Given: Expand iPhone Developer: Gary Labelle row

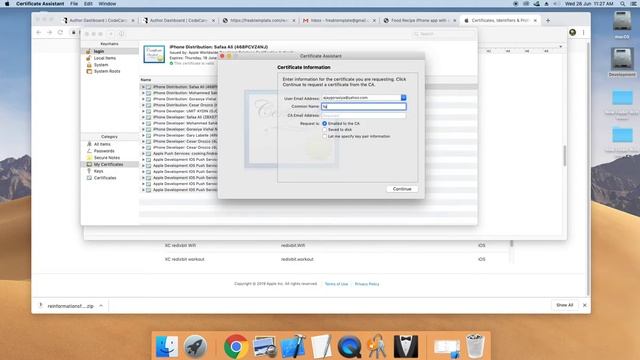Looking at the screenshot, I should tap(143, 135).
